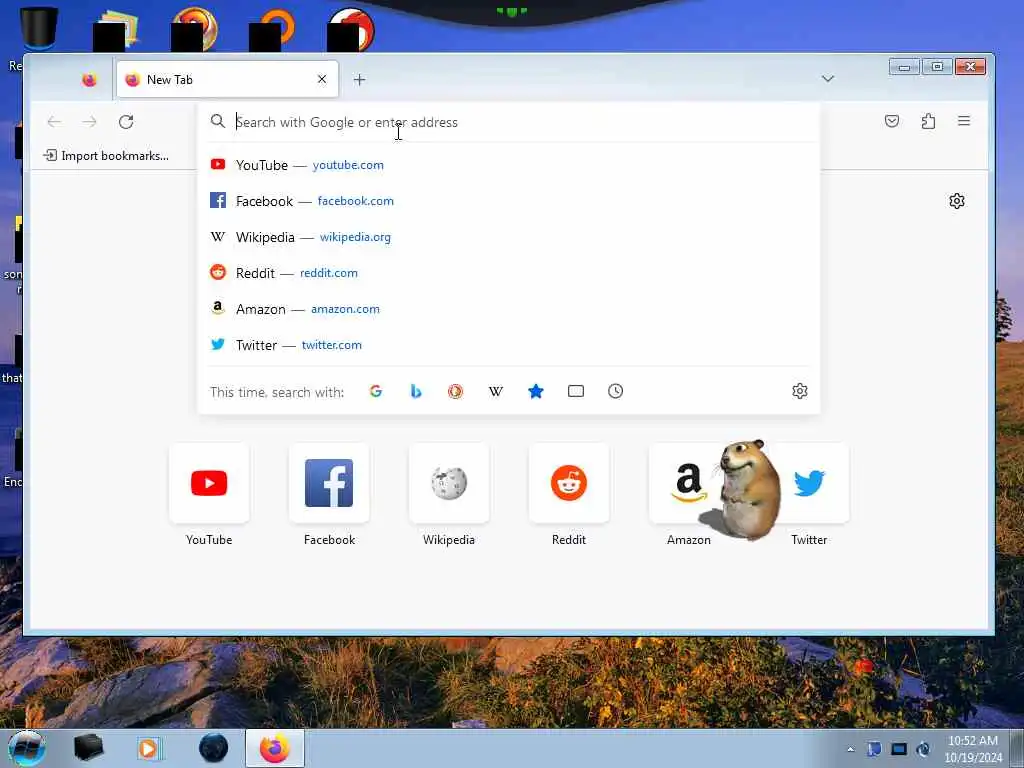
Task: Search this time with Wikipedia
Action: pyautogui.click(x=496, y=391)
